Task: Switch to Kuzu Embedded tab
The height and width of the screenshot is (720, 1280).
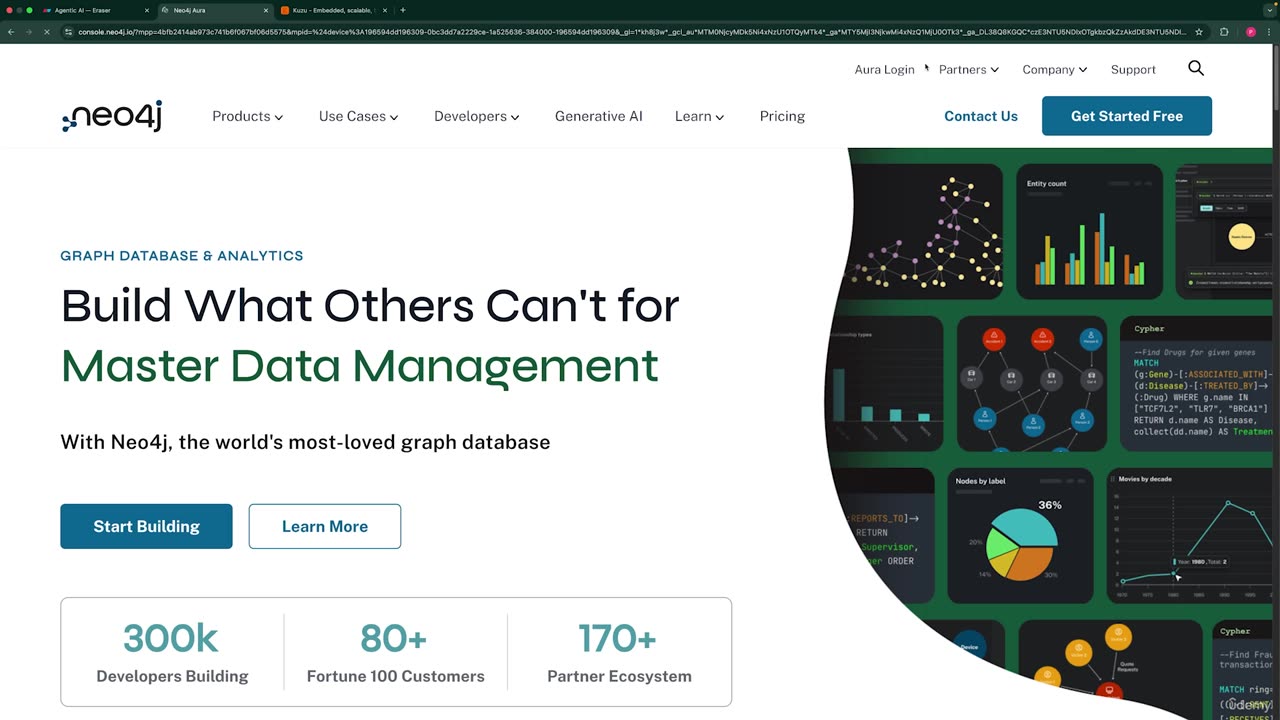Action: click(333, 10)
